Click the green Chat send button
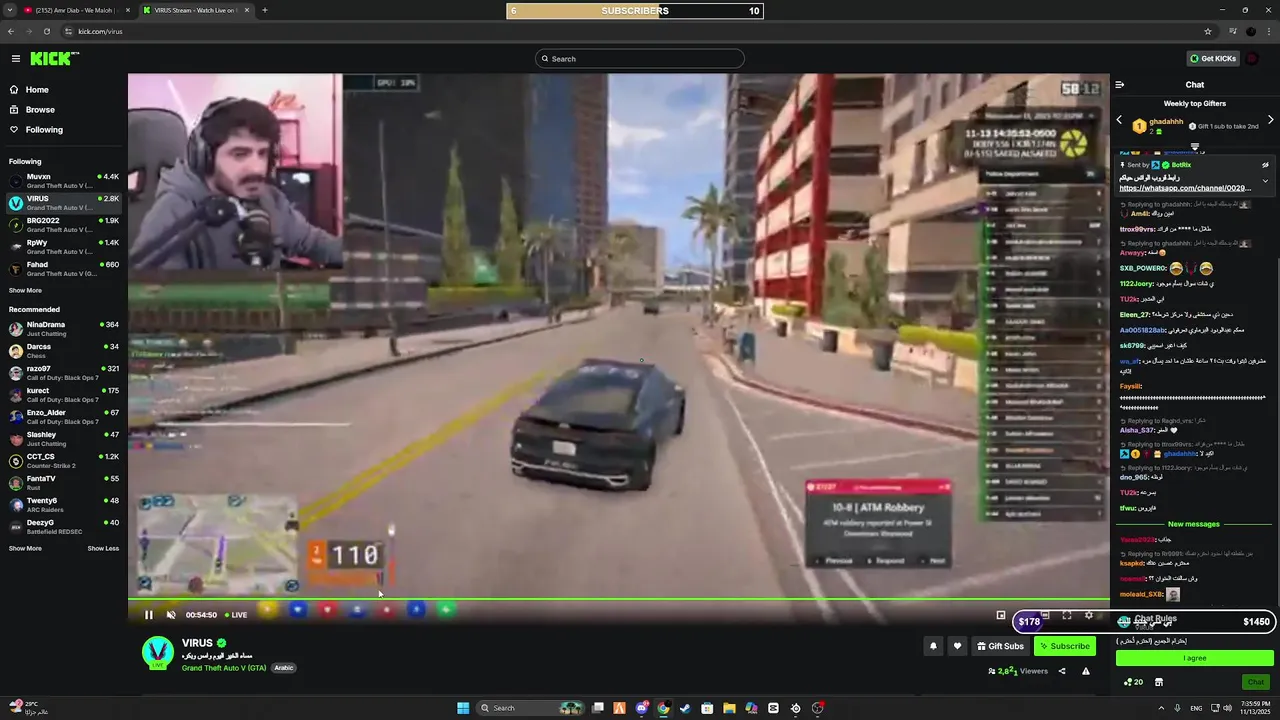This screenshot has width=1280, height=720. 1255,682
